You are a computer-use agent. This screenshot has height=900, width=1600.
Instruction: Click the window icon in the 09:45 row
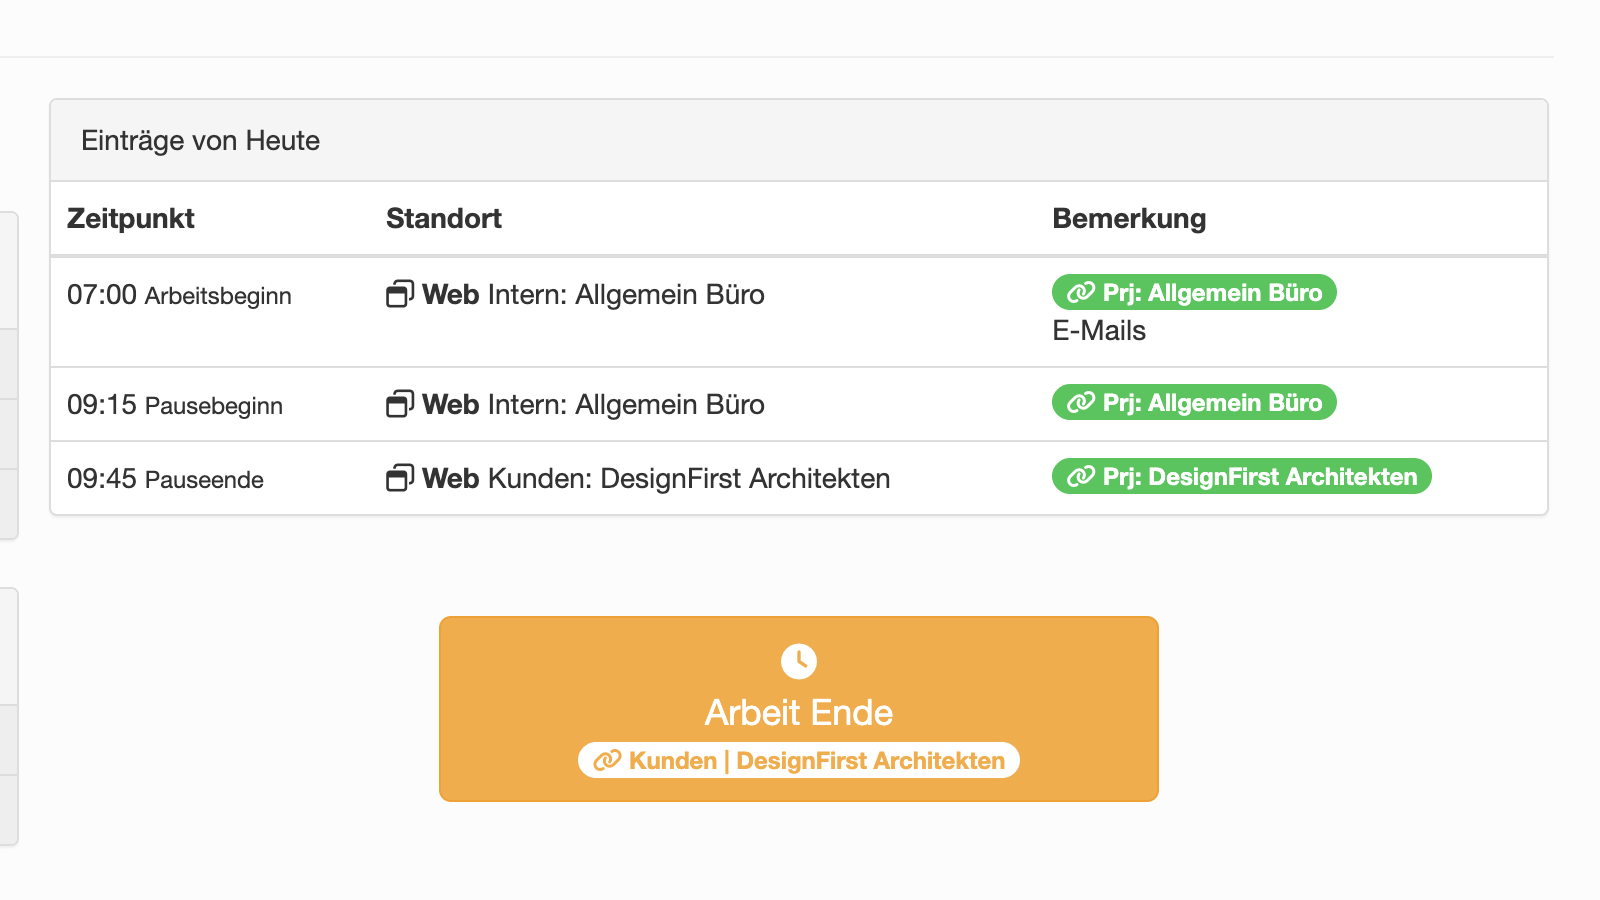click(400, 478)
